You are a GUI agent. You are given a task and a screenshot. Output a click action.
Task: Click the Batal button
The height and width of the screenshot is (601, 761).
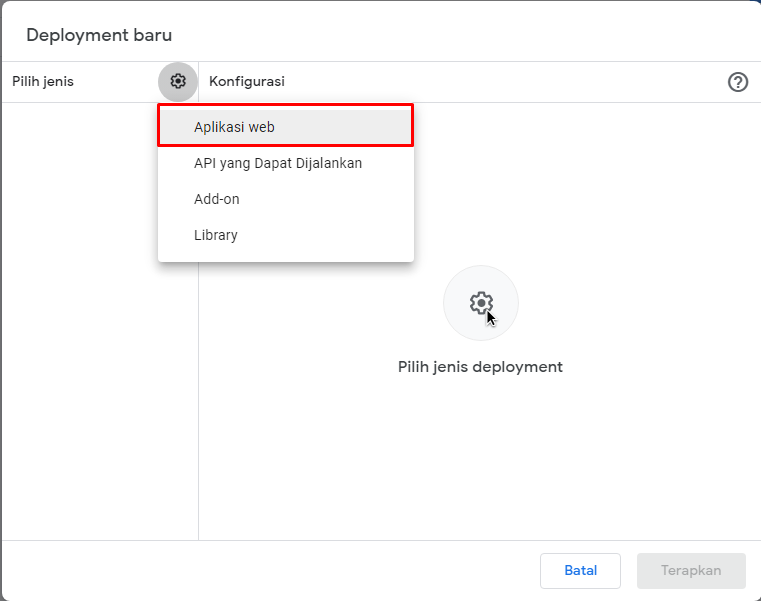point(580,570)
